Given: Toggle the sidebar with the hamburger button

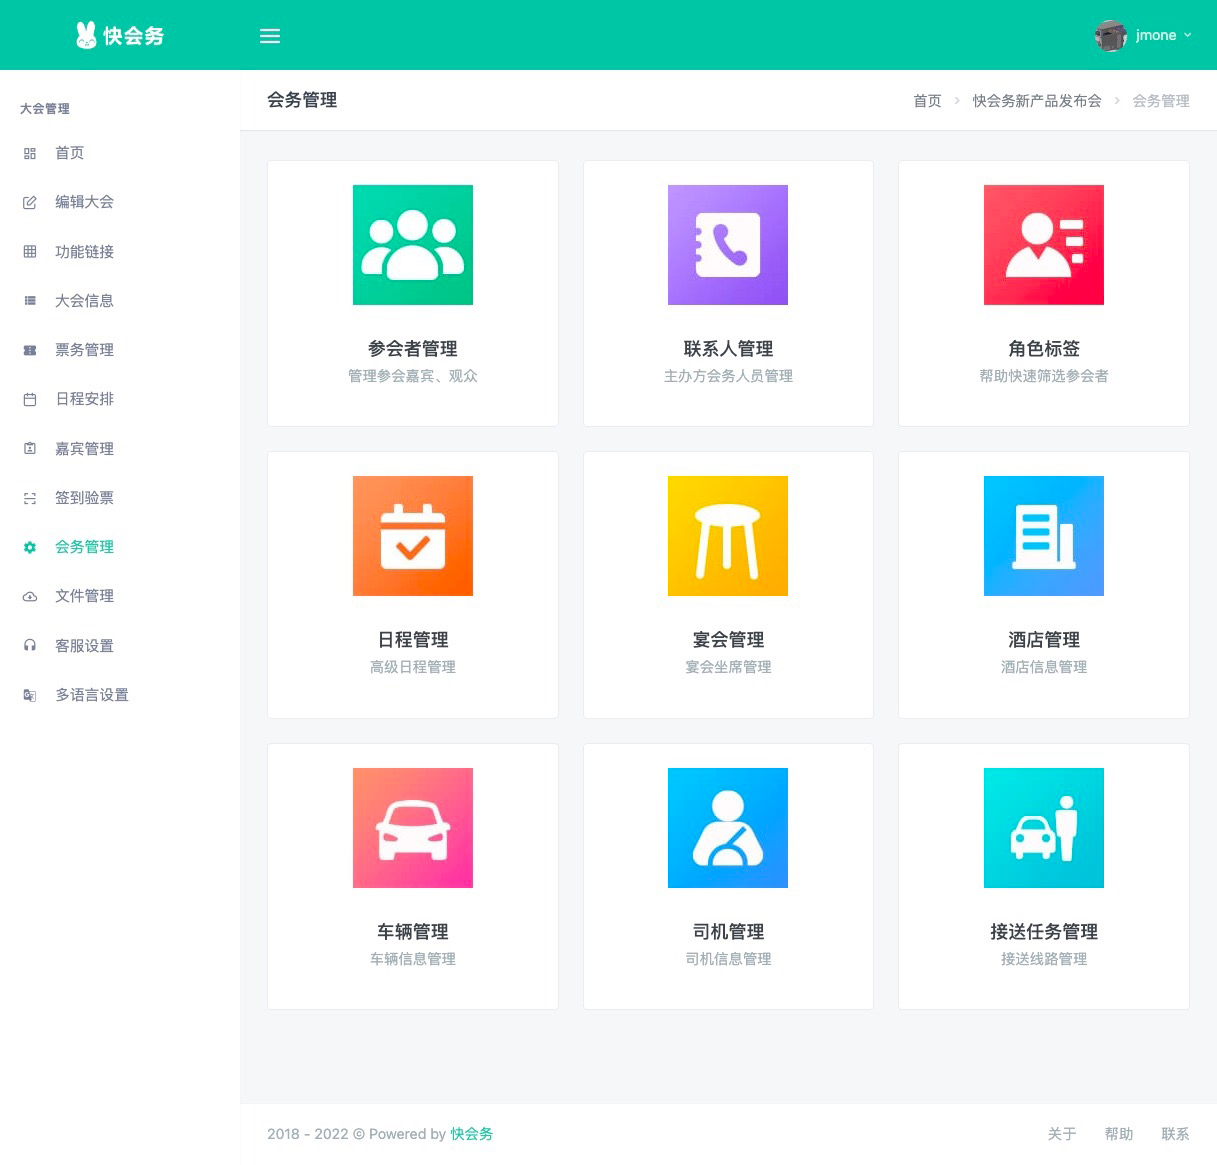Looking at the screenshot, I should coord(270,35).
